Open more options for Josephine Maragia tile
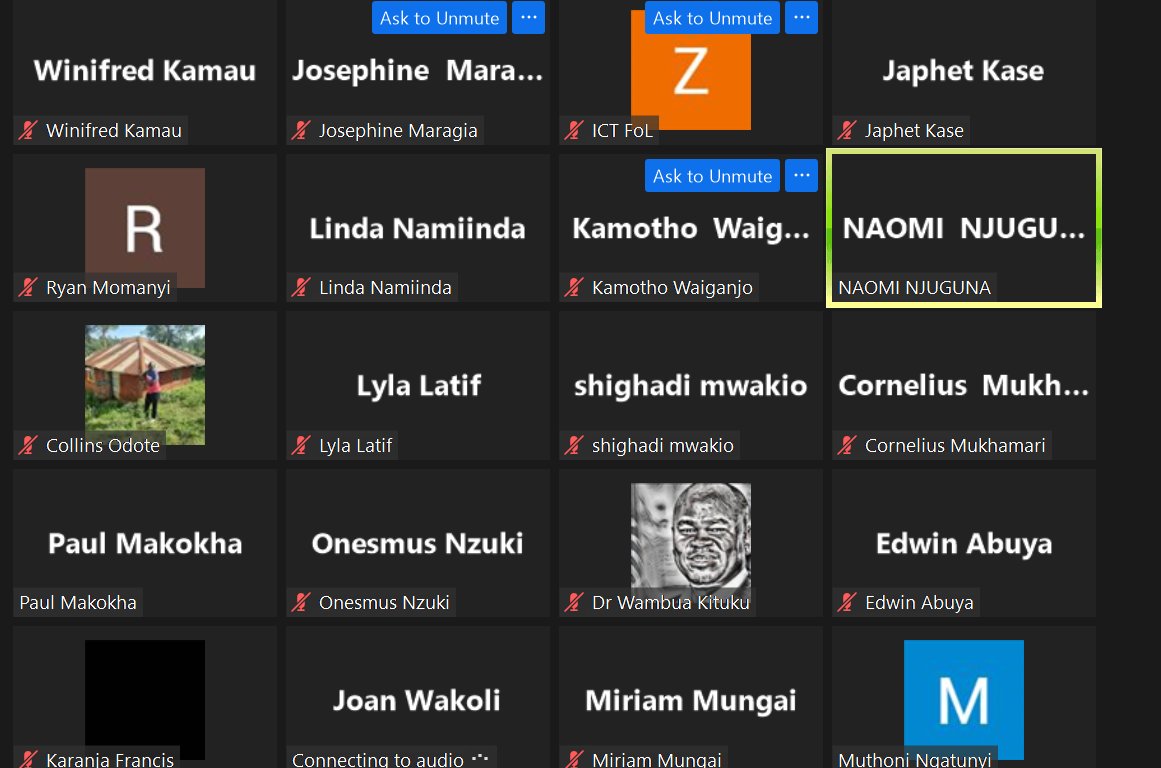 tap(528, 18)
